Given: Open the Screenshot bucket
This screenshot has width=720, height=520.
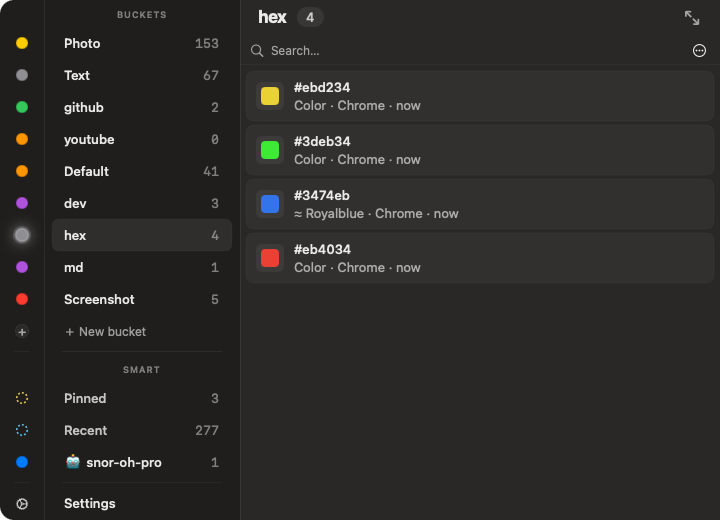Looking at the screenshot, I should pyautogui.click(x=141, y=299).
